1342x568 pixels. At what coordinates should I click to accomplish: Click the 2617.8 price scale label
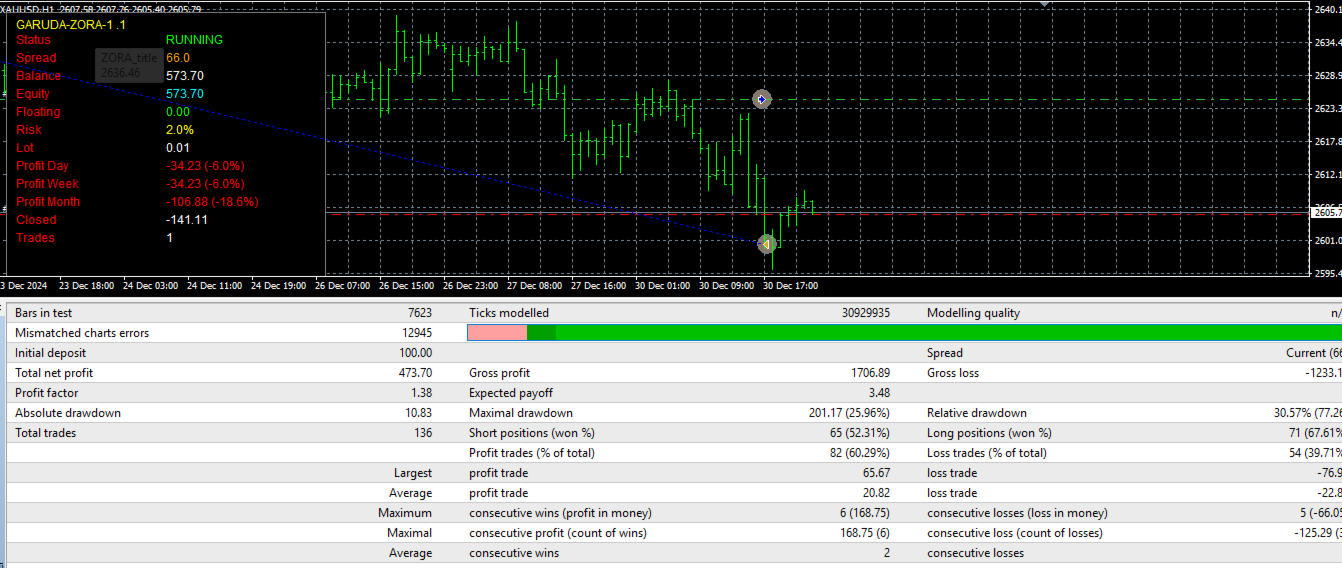tap(1326, 142)
